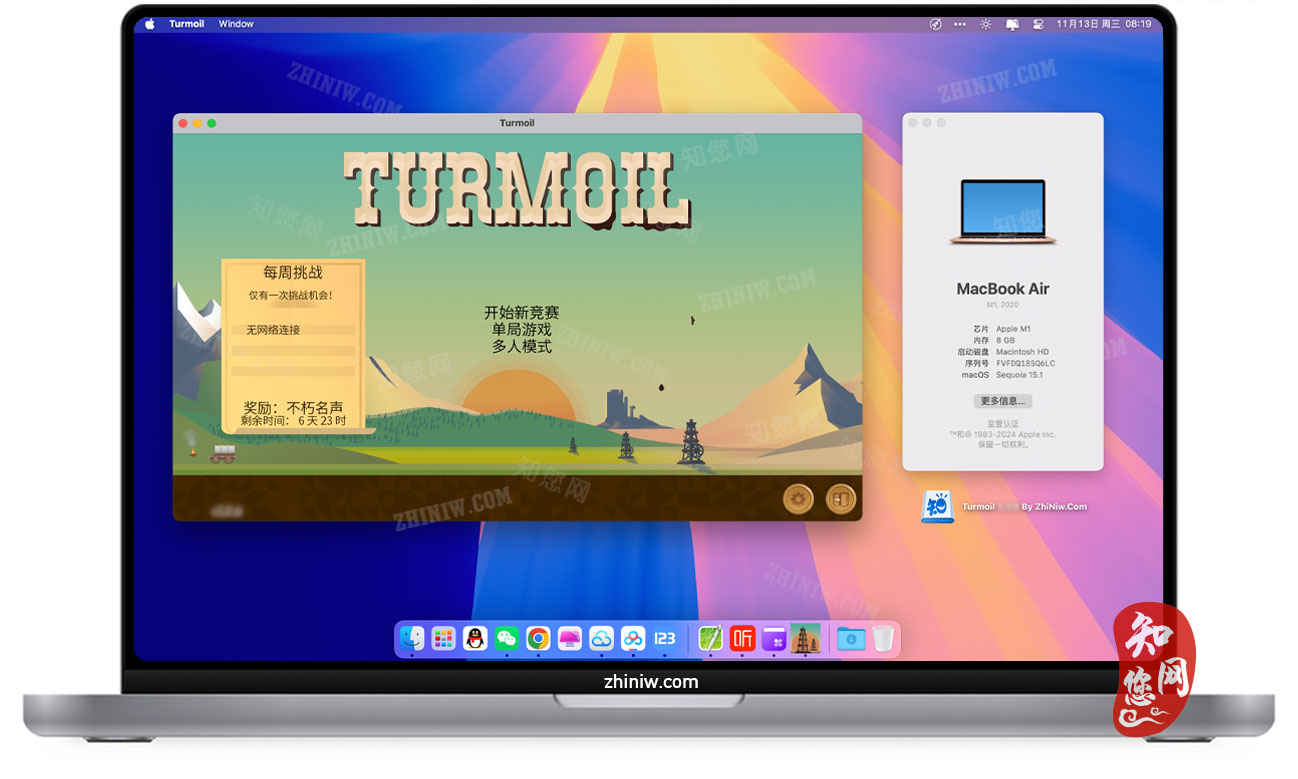Screen dimensions: 1298x779
Task: Click the '8 GB' memory value
Action: pos(1005,340)
